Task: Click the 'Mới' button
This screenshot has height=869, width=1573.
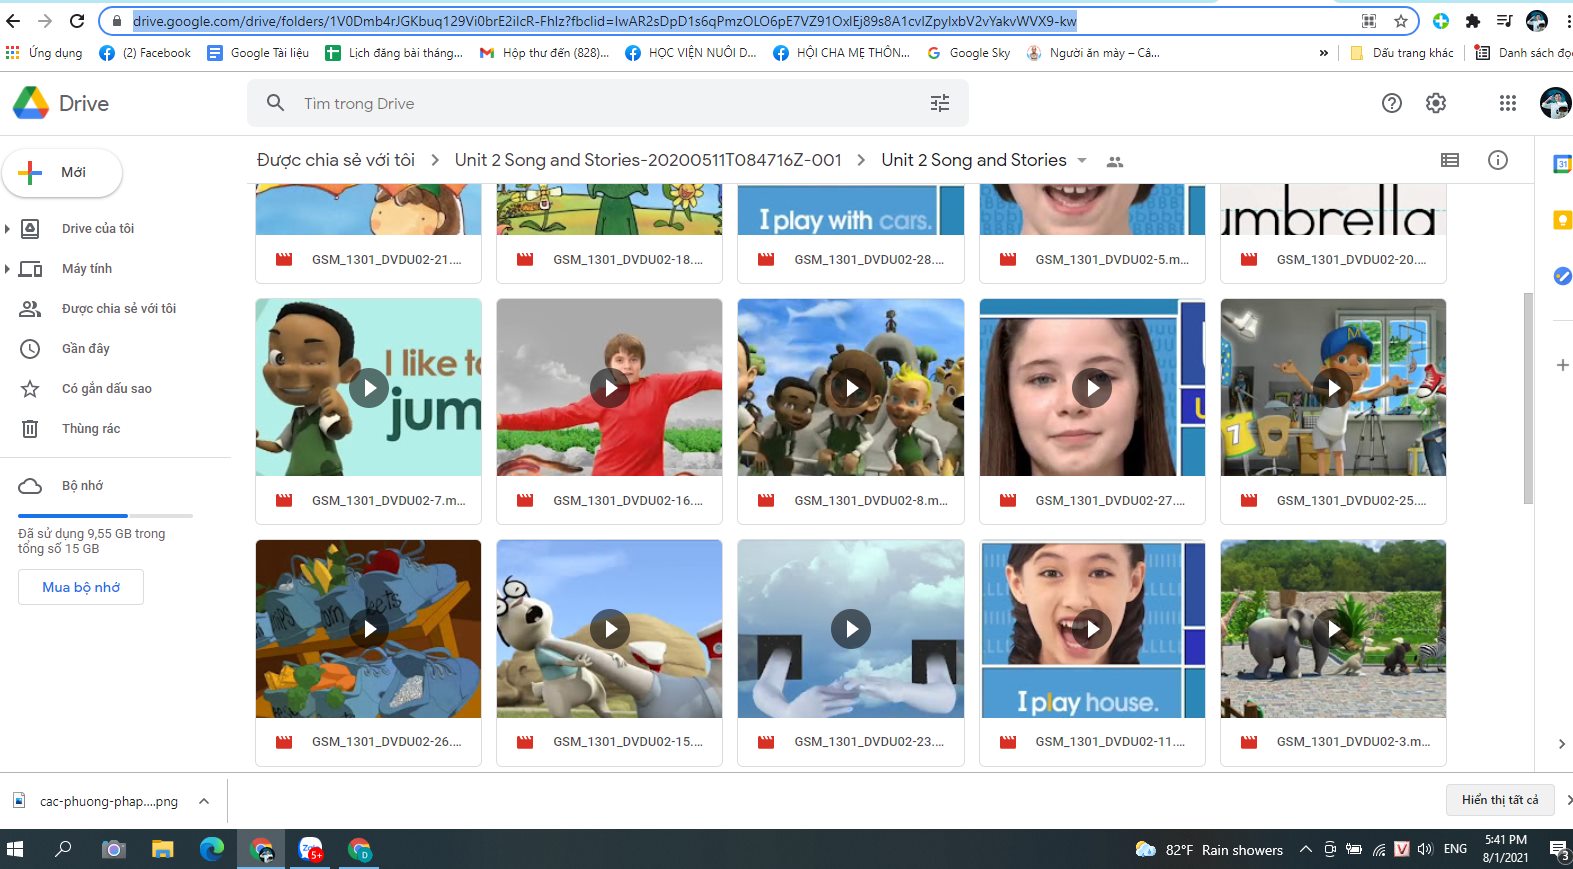Action: [62, 173]
